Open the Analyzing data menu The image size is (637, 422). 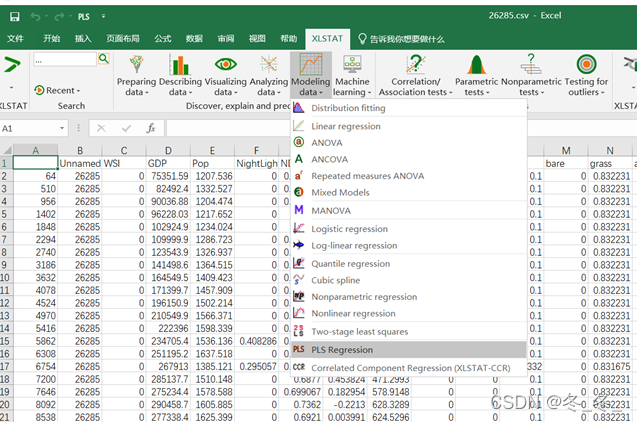[269, 75]
